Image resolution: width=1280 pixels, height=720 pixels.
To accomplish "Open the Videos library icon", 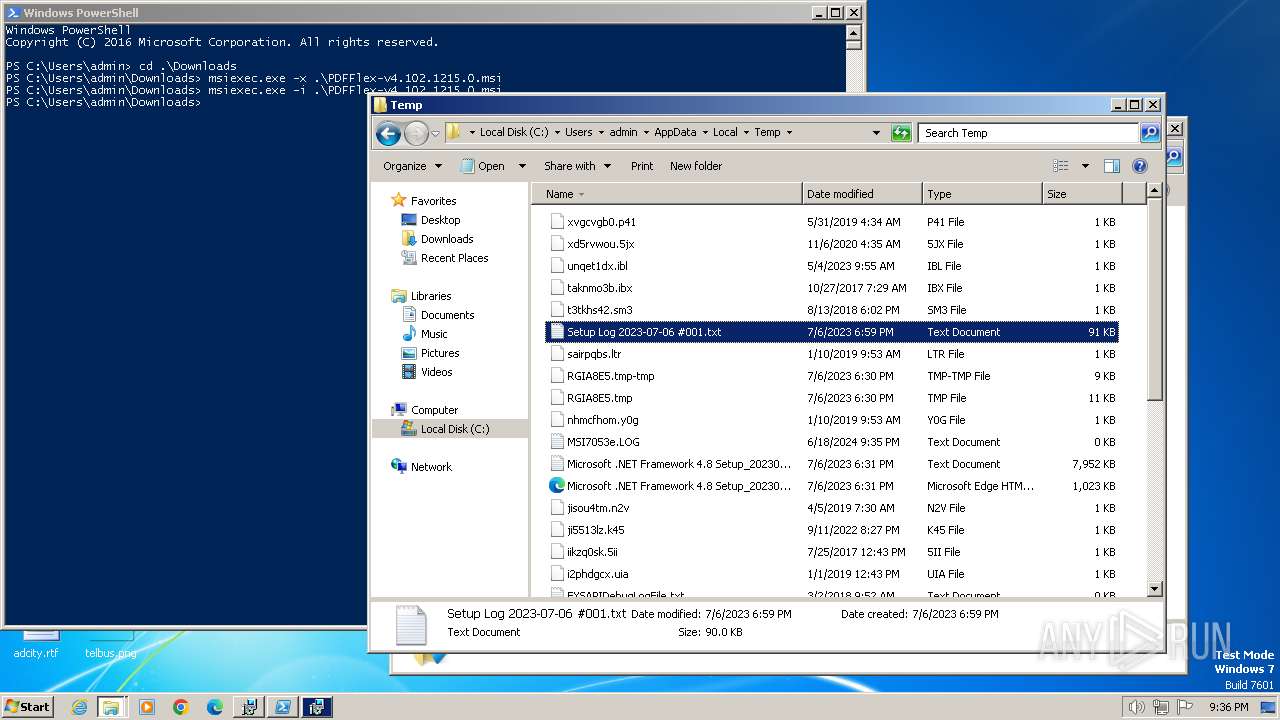I will (x=408, y=372).
